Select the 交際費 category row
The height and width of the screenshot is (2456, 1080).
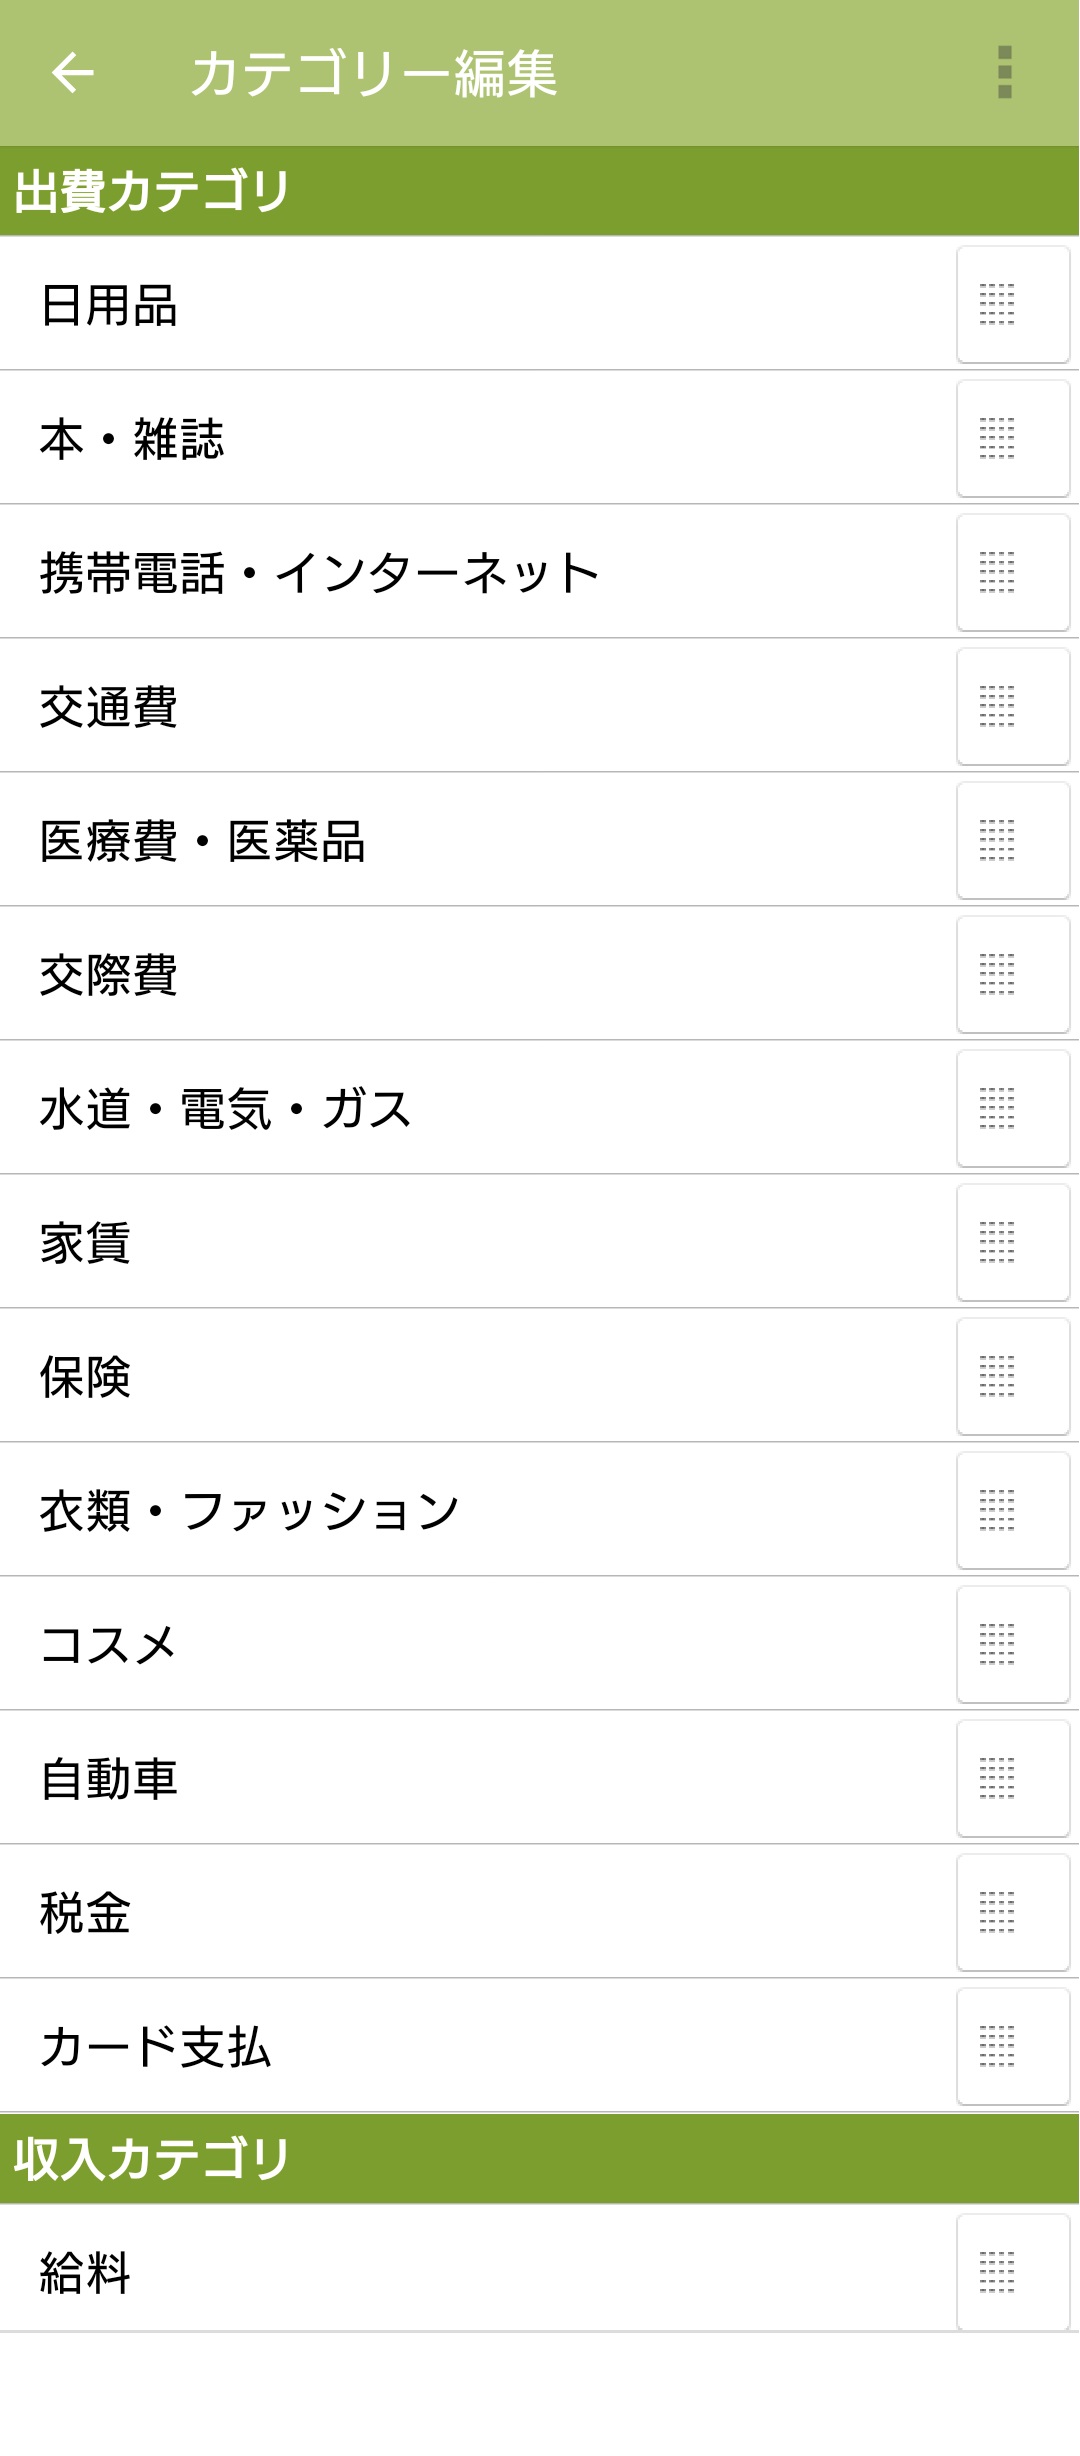109,976
